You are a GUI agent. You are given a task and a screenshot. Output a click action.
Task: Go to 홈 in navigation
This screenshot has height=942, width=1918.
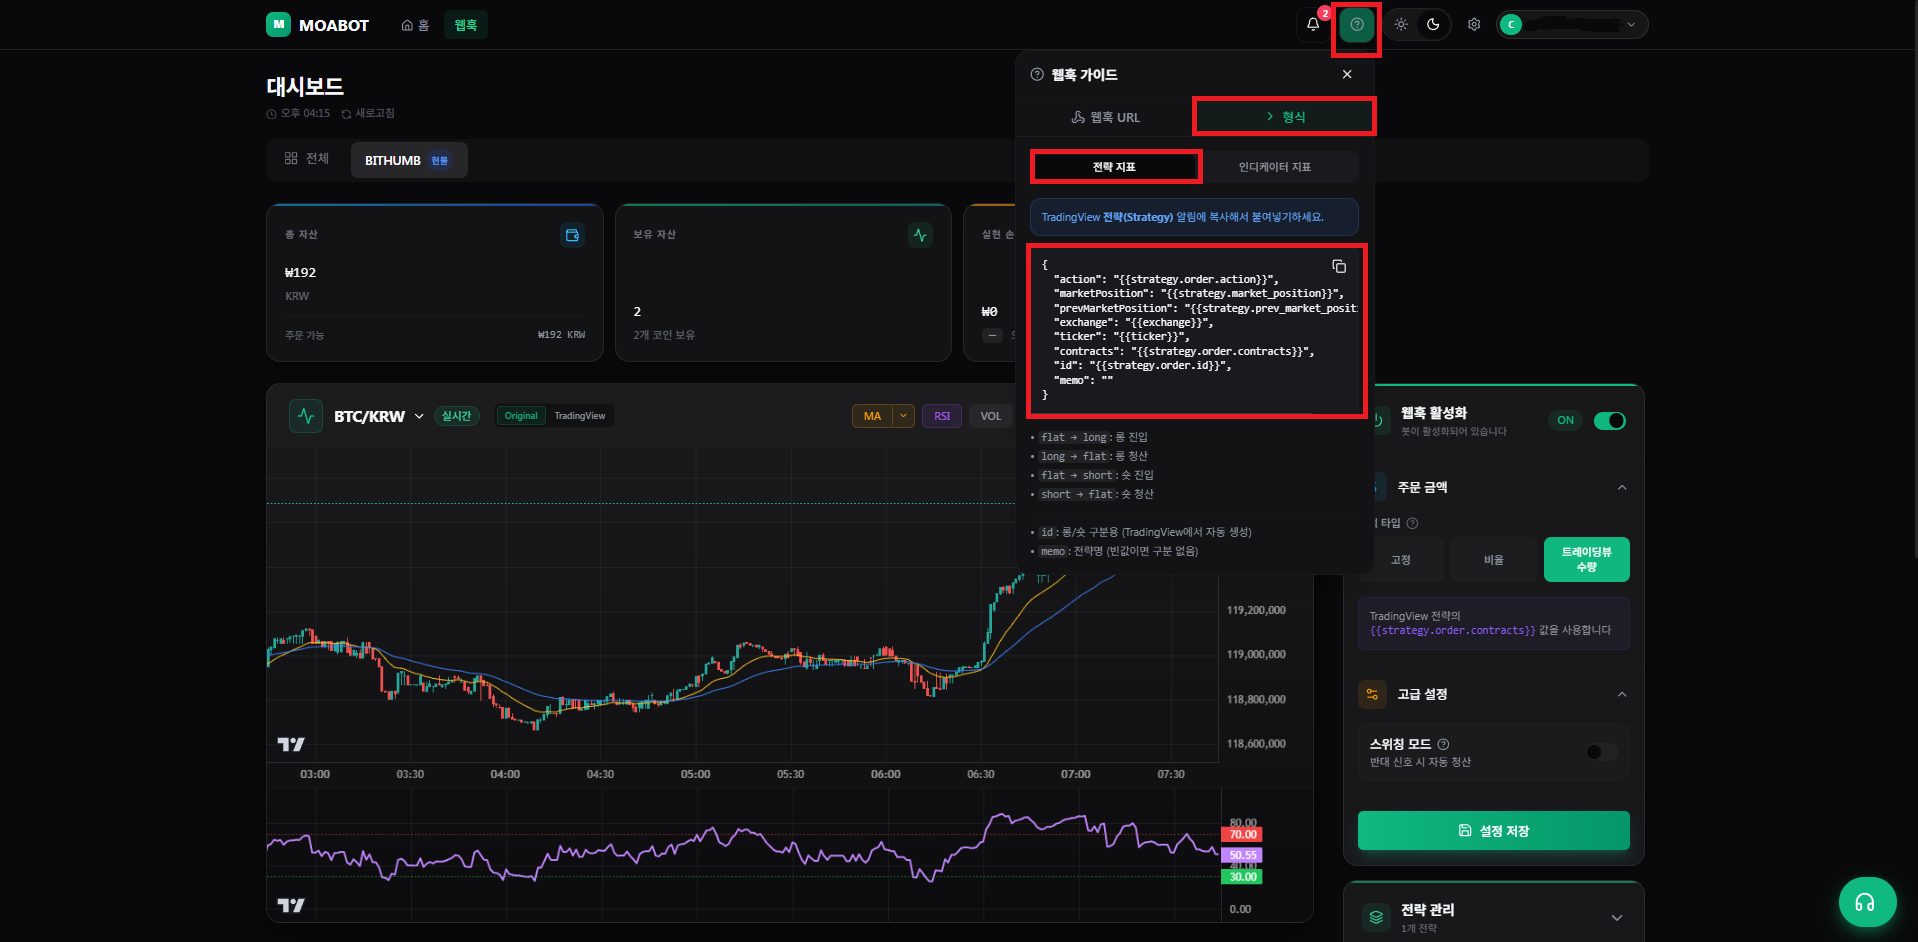[415, 25]
